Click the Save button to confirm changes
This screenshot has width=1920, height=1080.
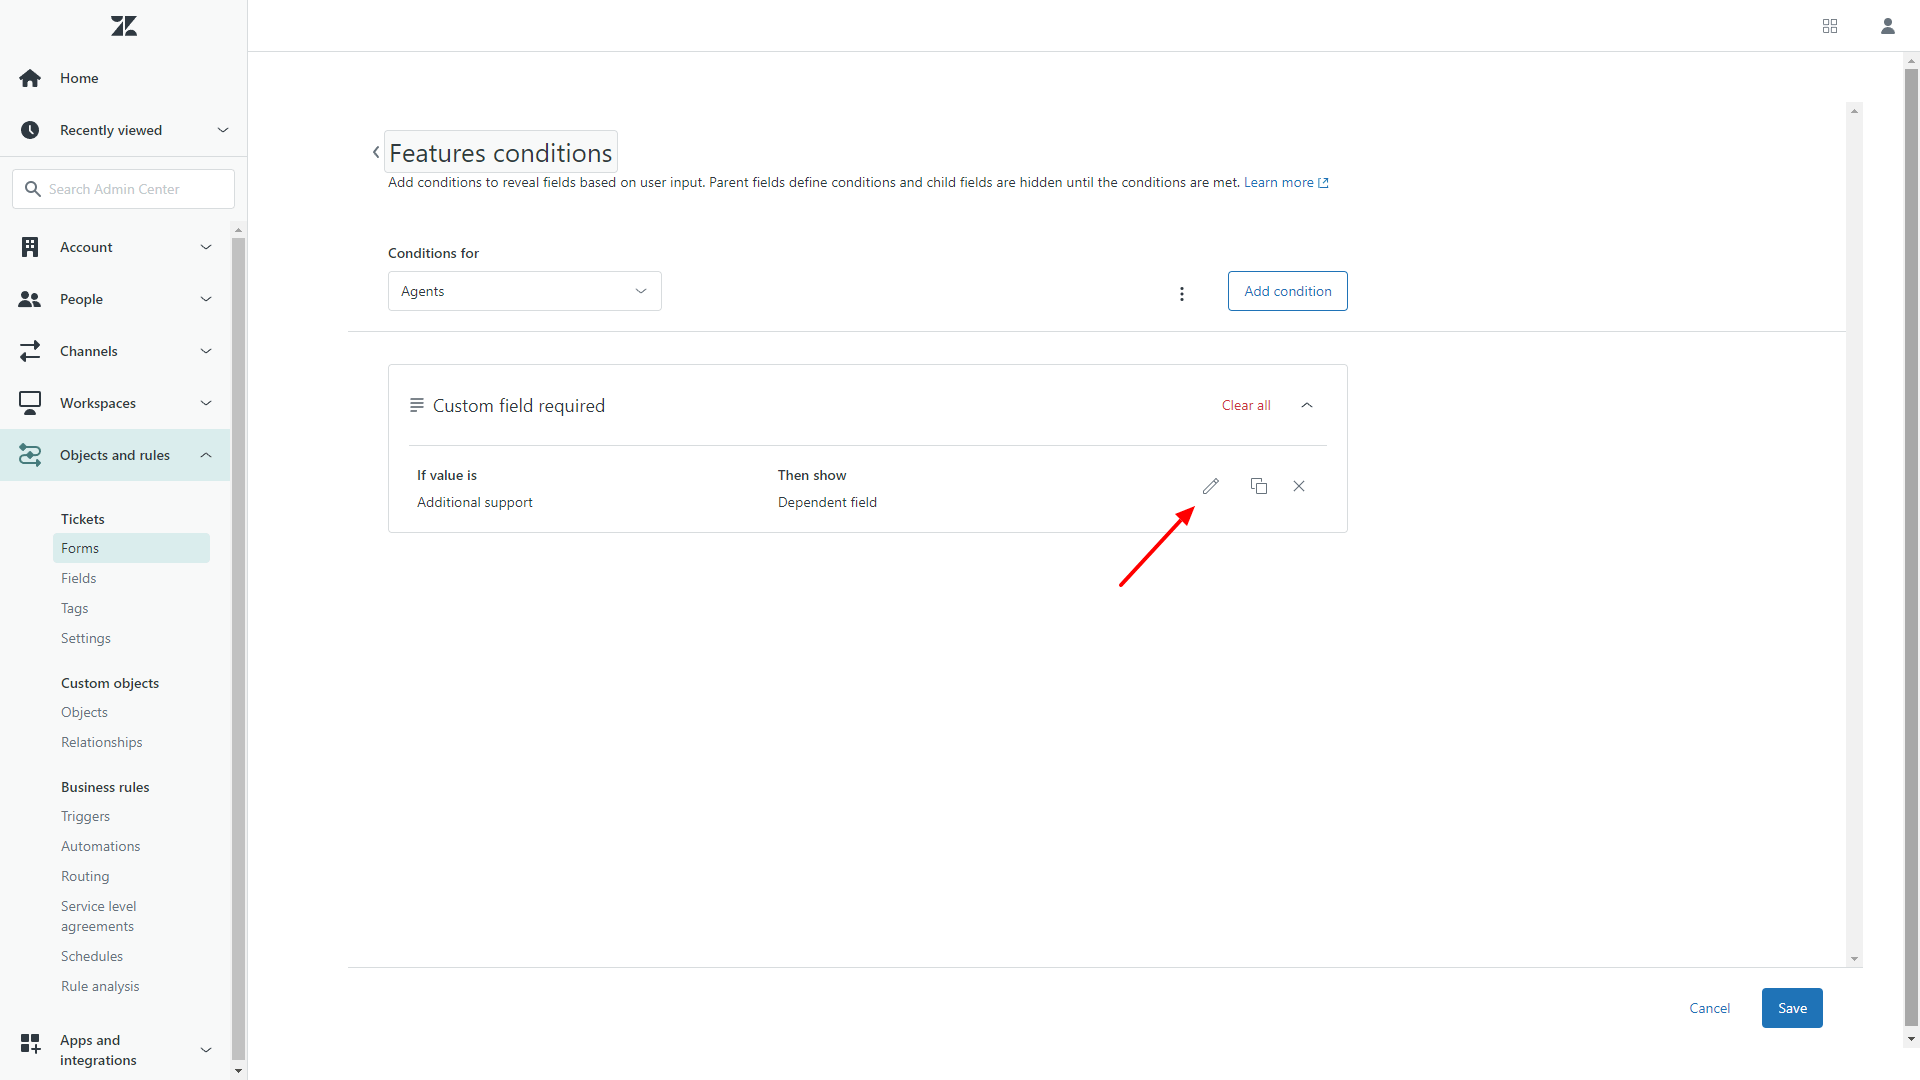click(1792, 1007)
